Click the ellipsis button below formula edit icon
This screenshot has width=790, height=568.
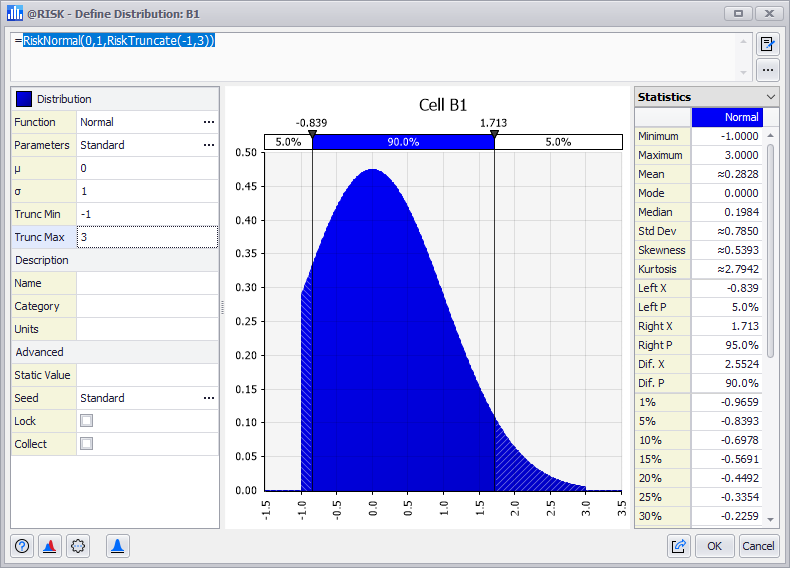coord(767,70)
